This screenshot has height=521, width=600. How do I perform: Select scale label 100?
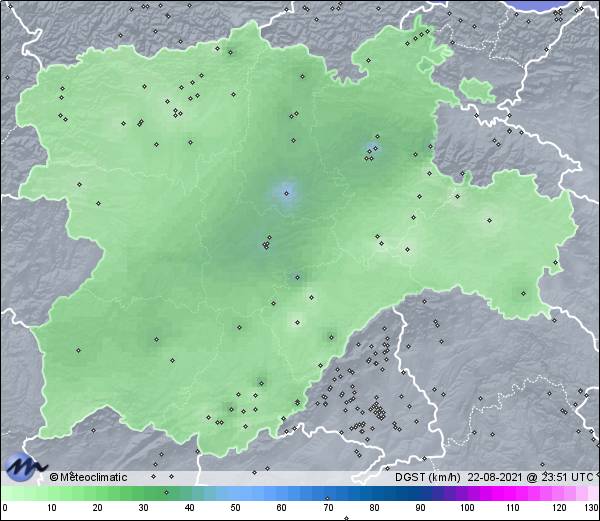467,508
